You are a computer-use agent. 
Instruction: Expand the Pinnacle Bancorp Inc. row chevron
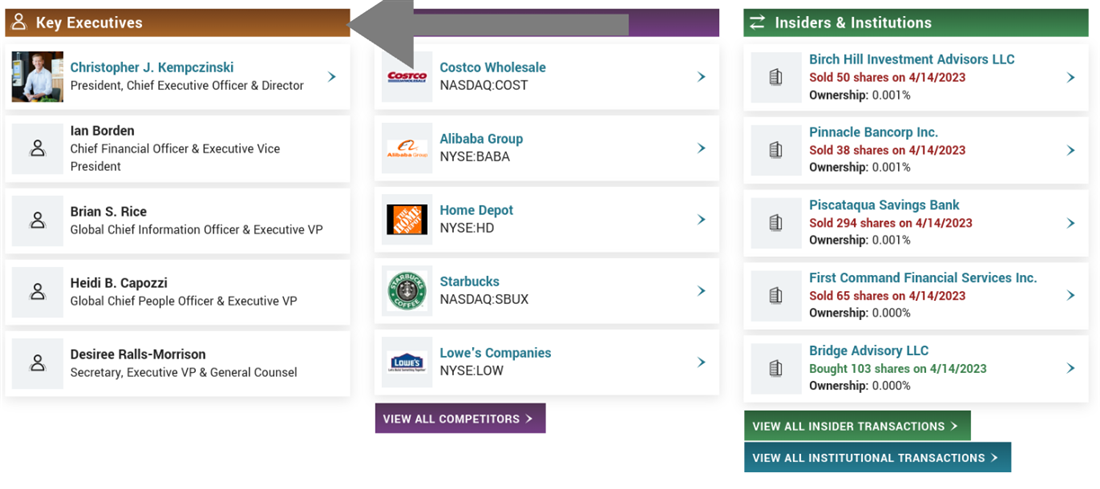click(x=1071, y=150)
